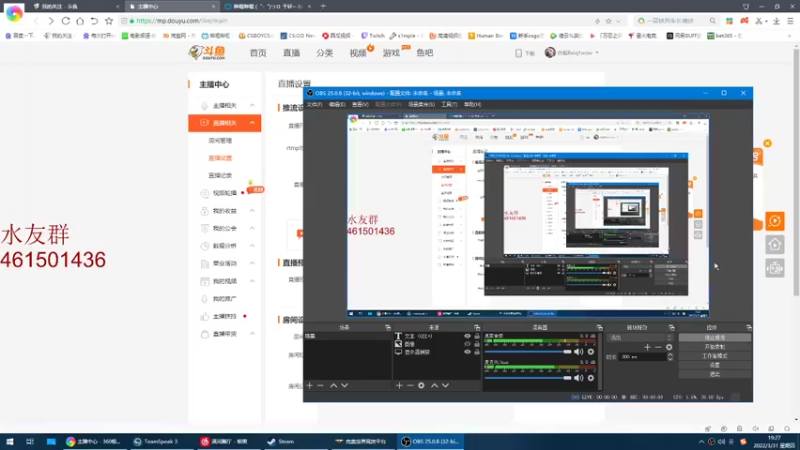Expand the first sidebar section under 主播中心 via its chevron
800x450 pixels.
[252, 105]
